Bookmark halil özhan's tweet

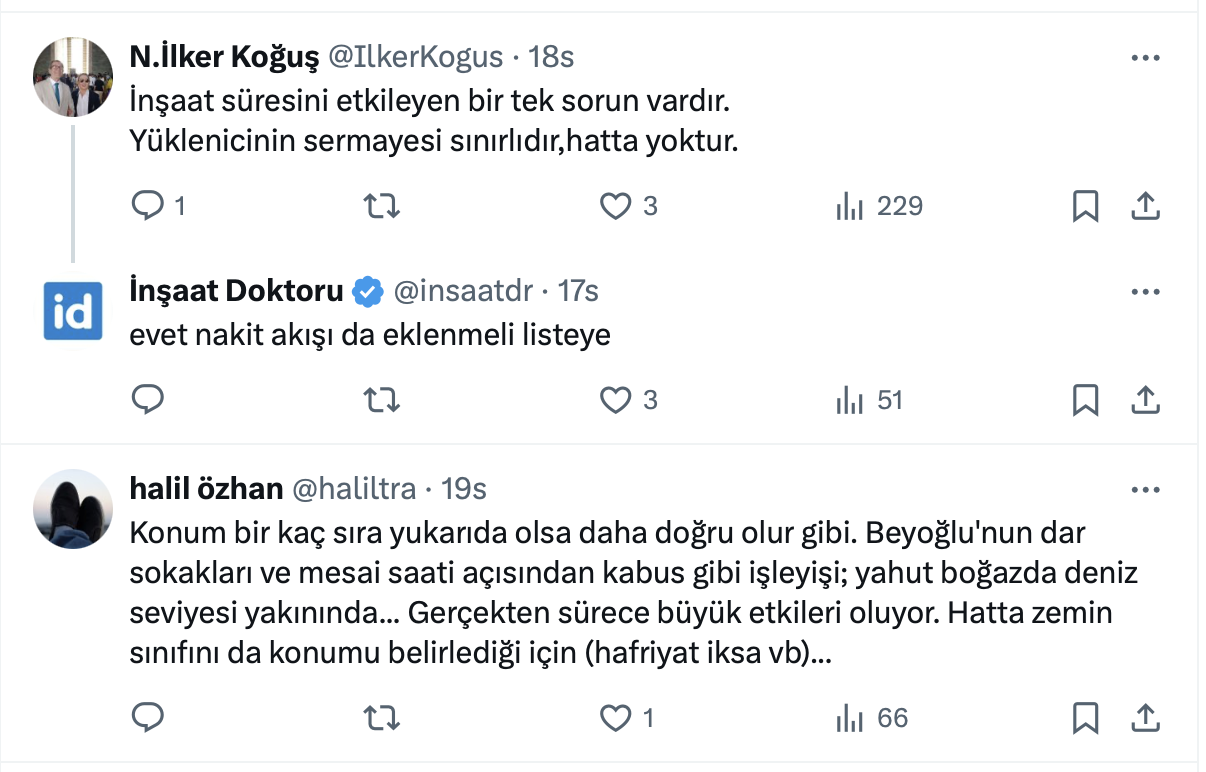coord(1085,717)
